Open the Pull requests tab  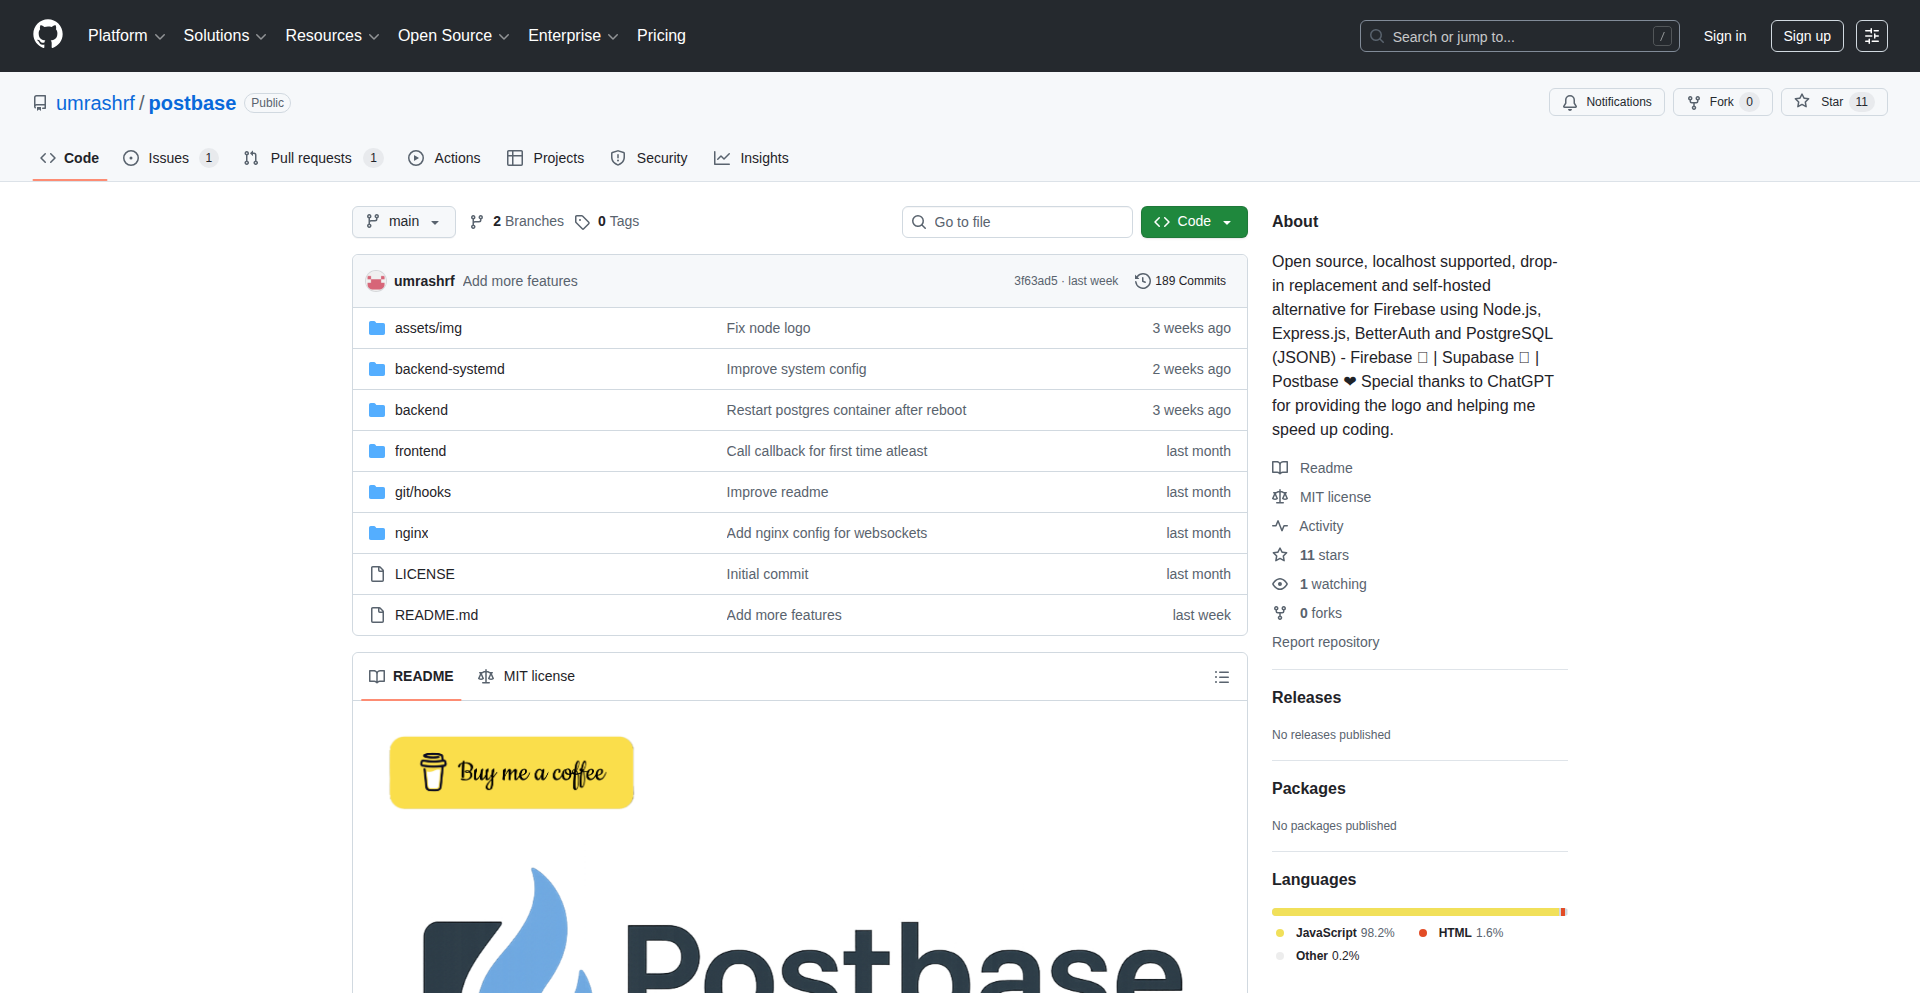(x=312, y=158)
